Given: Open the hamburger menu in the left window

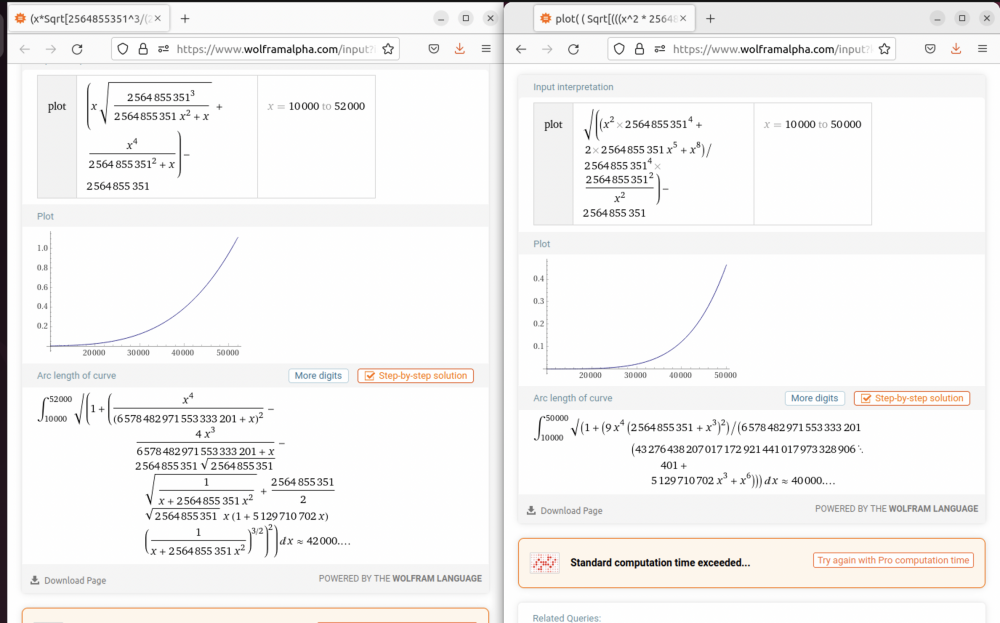Looking at the screenshot, I should 486,49.
